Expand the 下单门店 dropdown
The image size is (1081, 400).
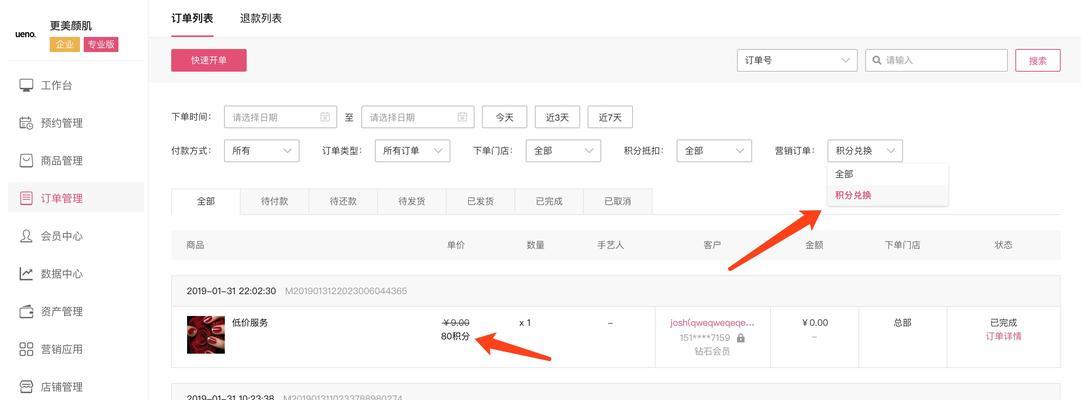pos(563,151)
